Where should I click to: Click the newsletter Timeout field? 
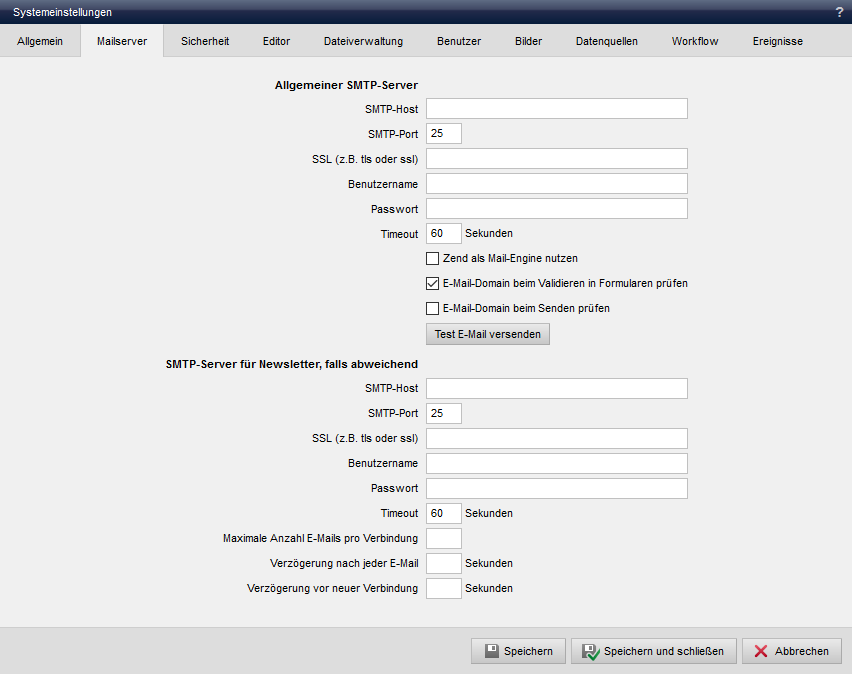tap(443, 514)
